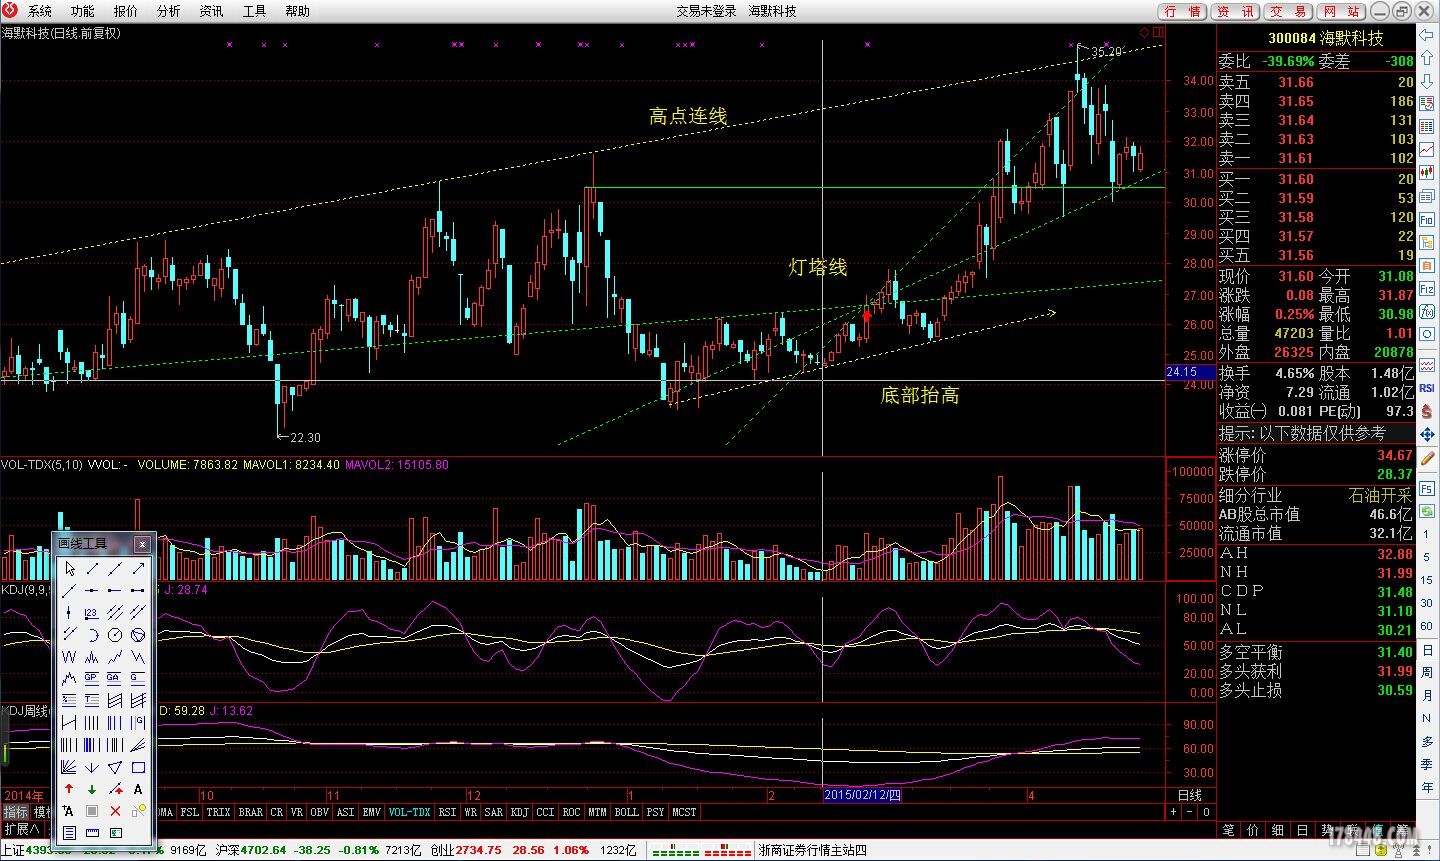Viewport: 1440px width, 861px height.
Task: Open the 帮助 menu
Action: pos(298,11)
